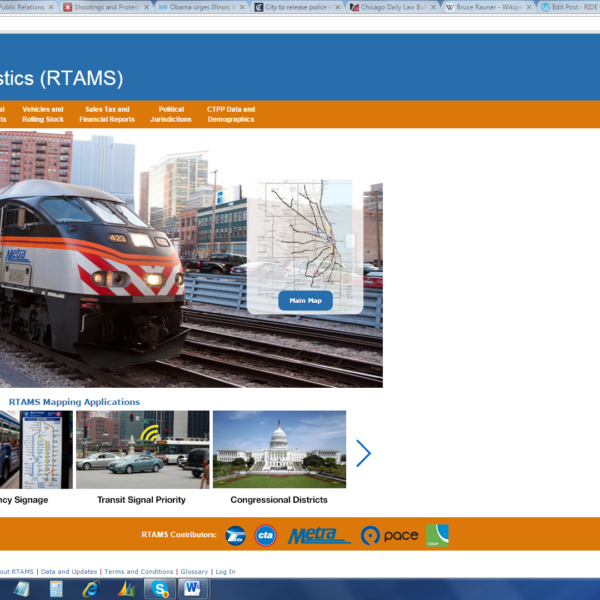The image size is (600, 600).
Task: Open the Terms and Conditions link
Action: tap(139, 571)
